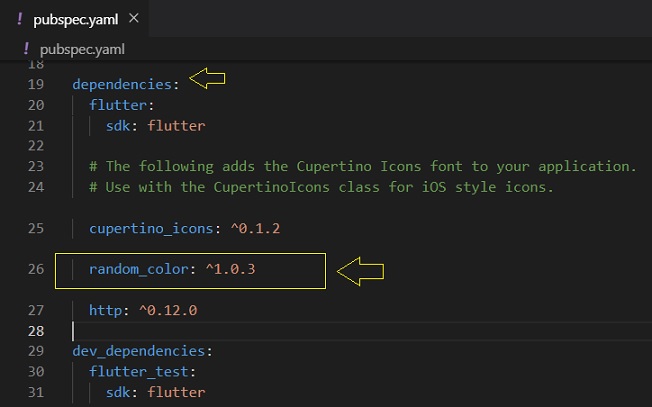
Task: Click the pubspec.yaml breadcrumb
Action: click(x=82, y=49)
